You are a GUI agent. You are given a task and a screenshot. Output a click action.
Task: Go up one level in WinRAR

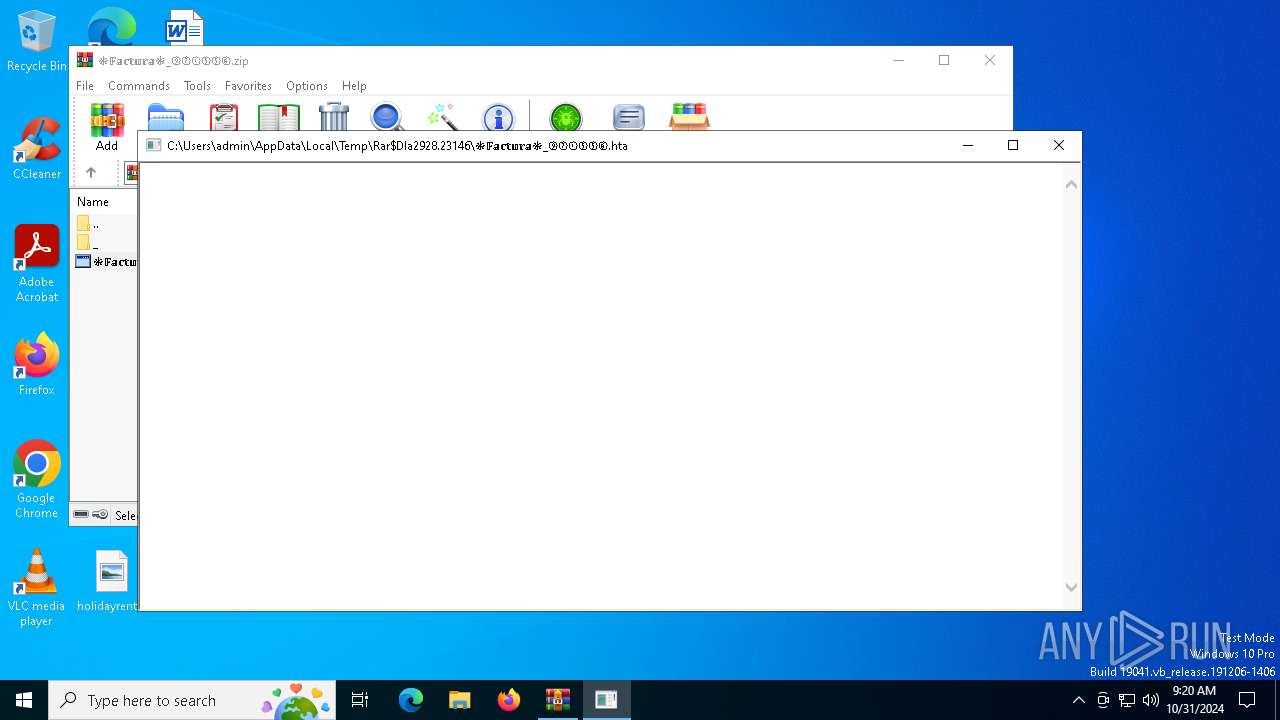91,173
